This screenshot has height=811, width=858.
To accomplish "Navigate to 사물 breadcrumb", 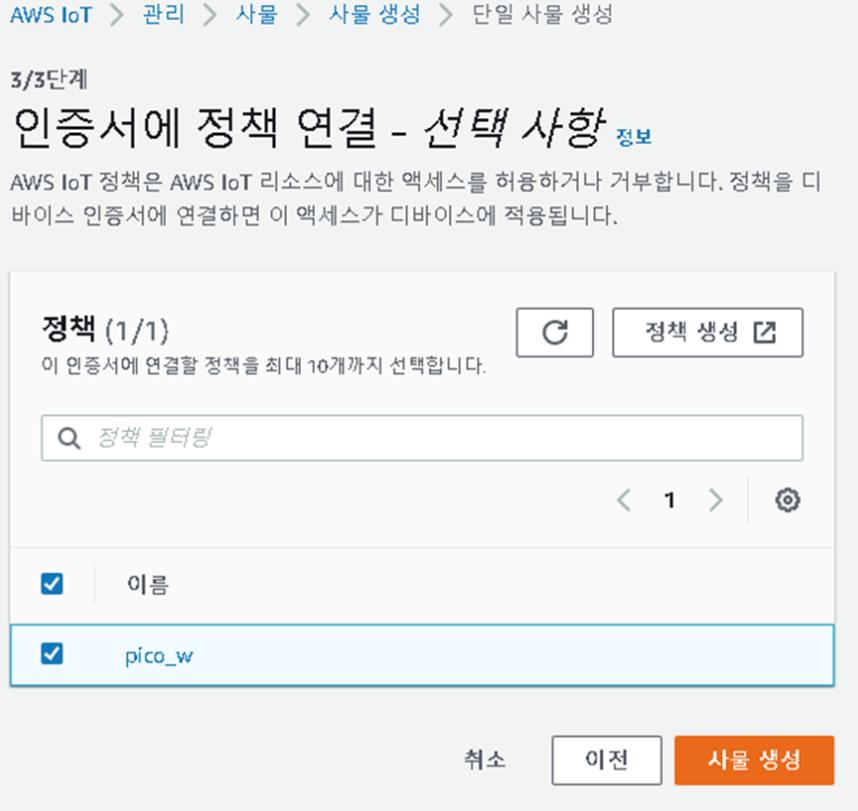I will coord(257,14).
